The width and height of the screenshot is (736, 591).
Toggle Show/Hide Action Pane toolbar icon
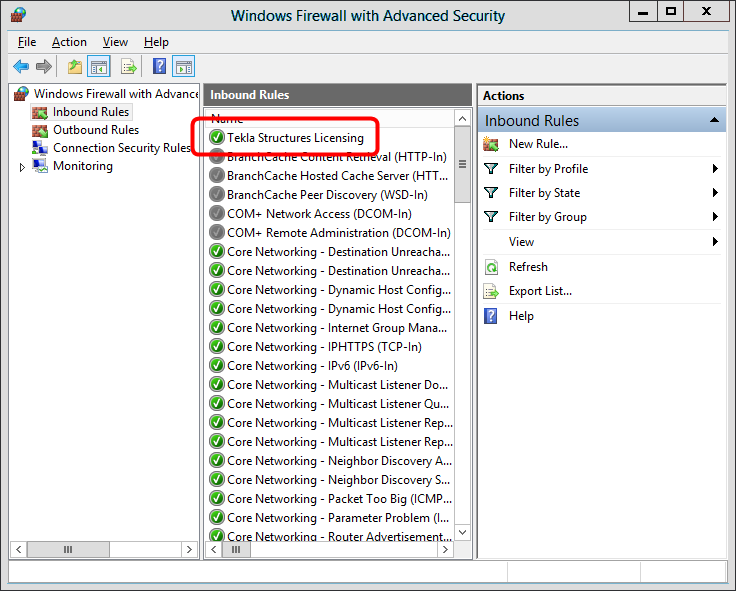pyautogui.click(x=183, y=67)
